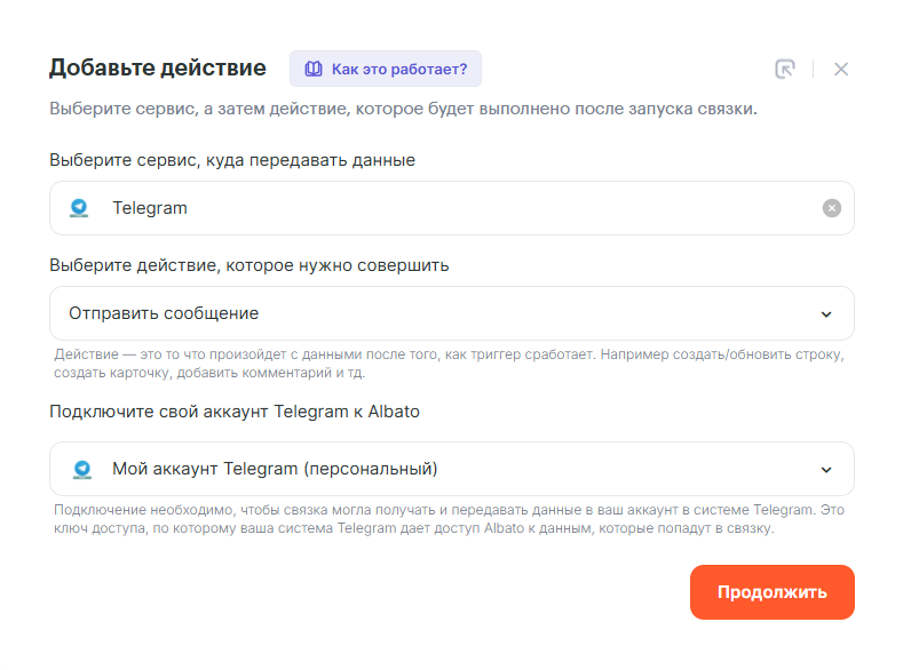This screenshot has height=670, width=904.
Task: Click the subtitle 'Выберите сервис, а затем действие'
Action: point(403,108)
